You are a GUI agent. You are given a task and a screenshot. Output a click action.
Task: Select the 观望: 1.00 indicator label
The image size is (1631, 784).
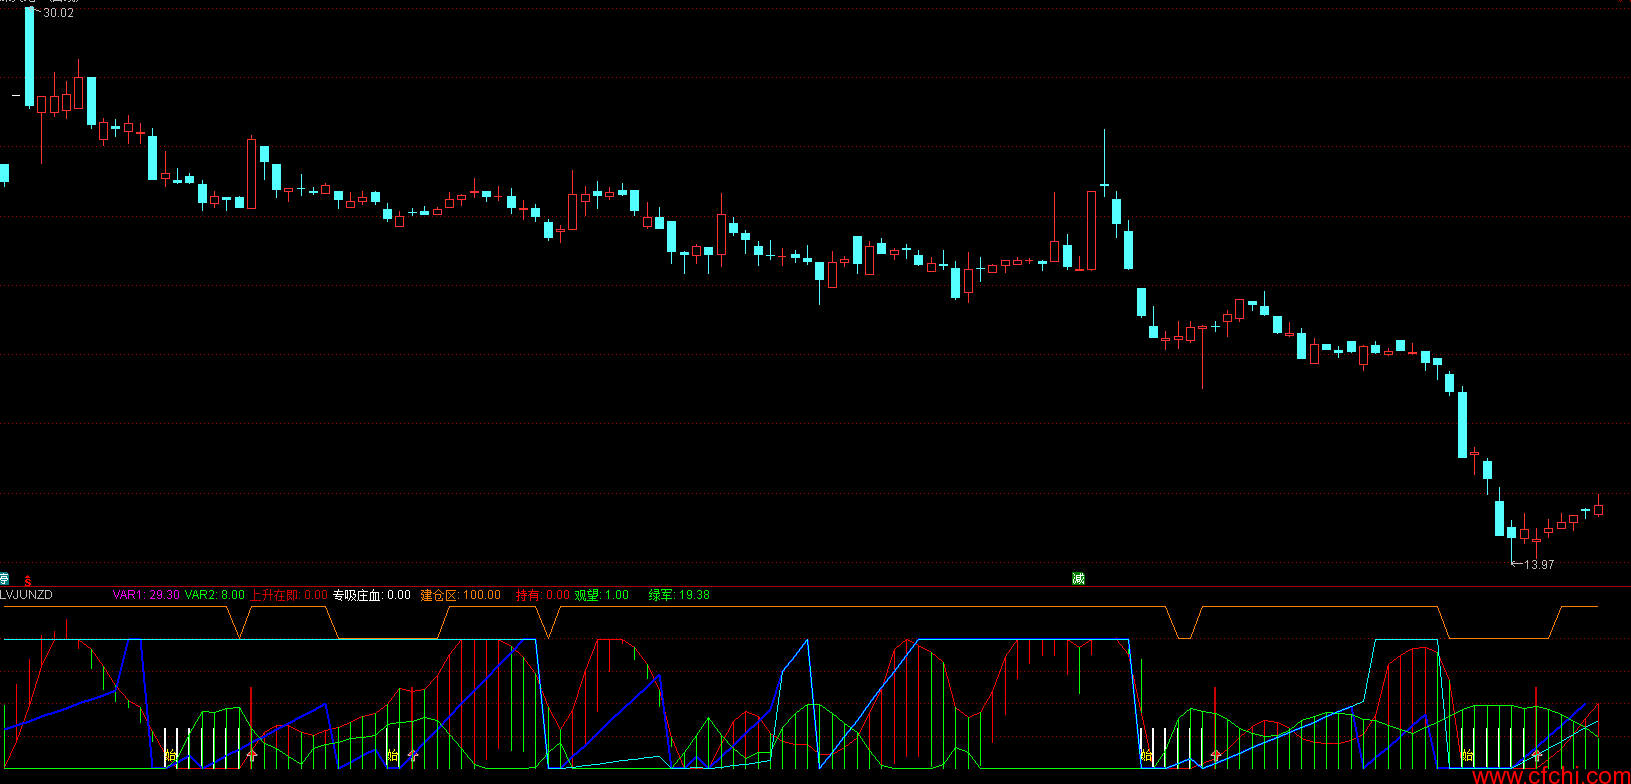[x=602, y=595]
